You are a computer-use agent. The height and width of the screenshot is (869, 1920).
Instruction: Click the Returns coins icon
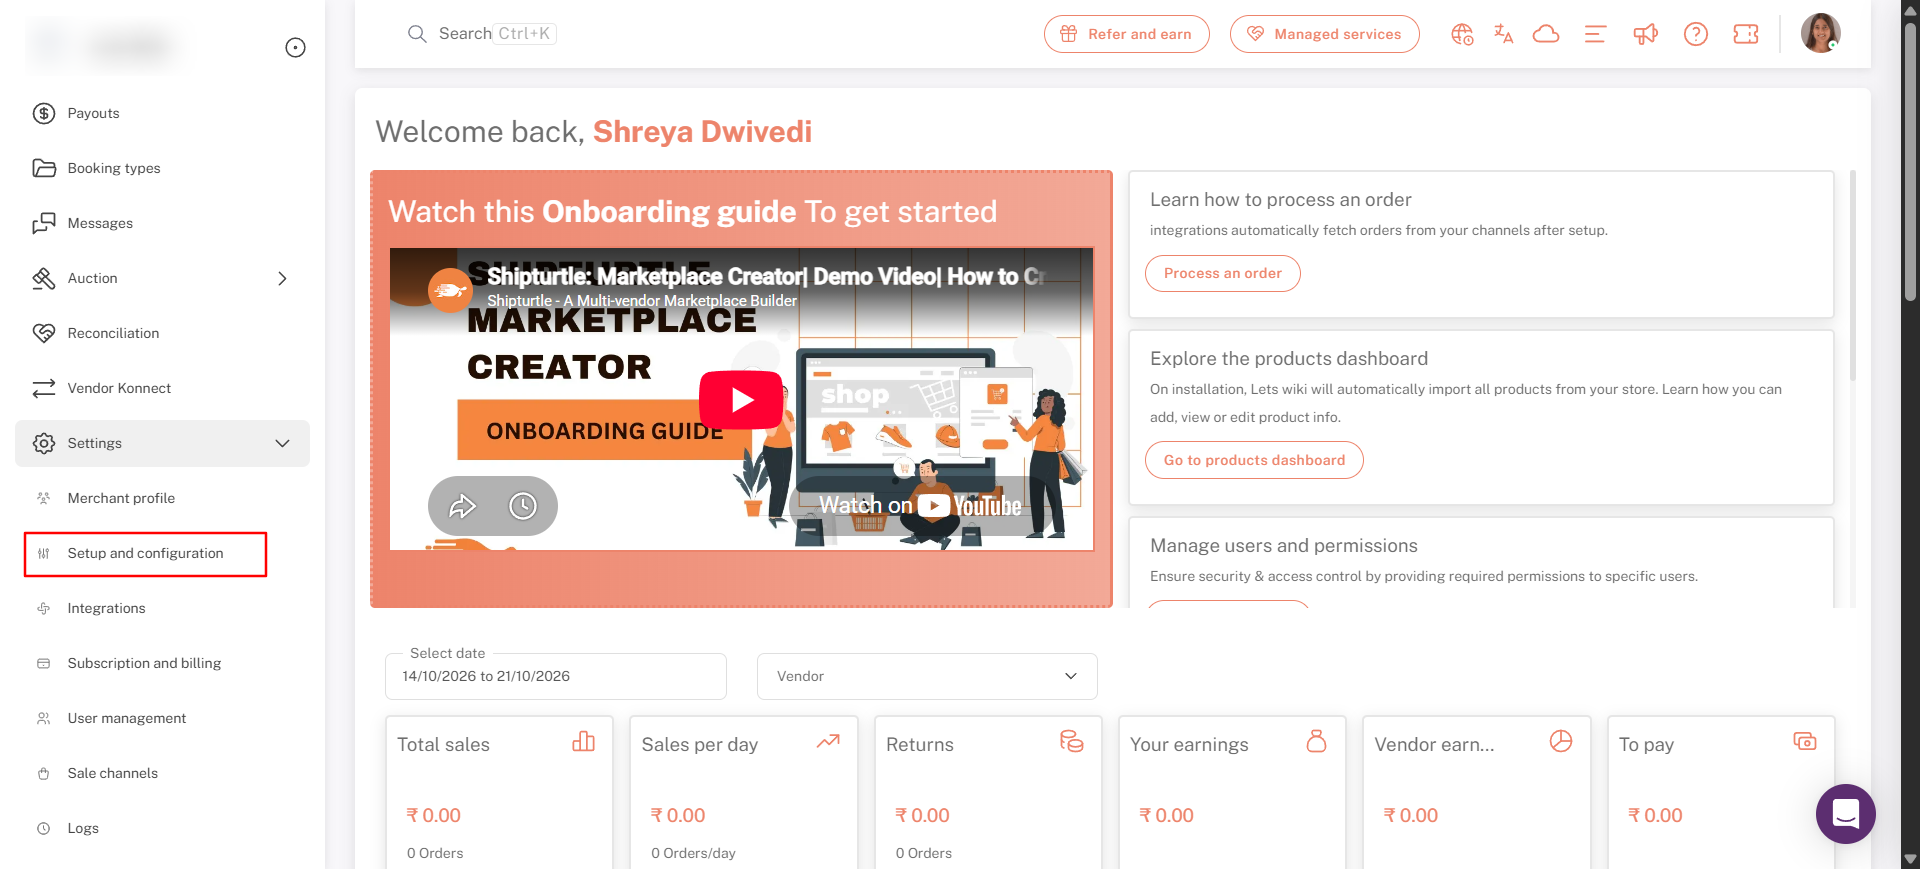[x=1072, y=741]
